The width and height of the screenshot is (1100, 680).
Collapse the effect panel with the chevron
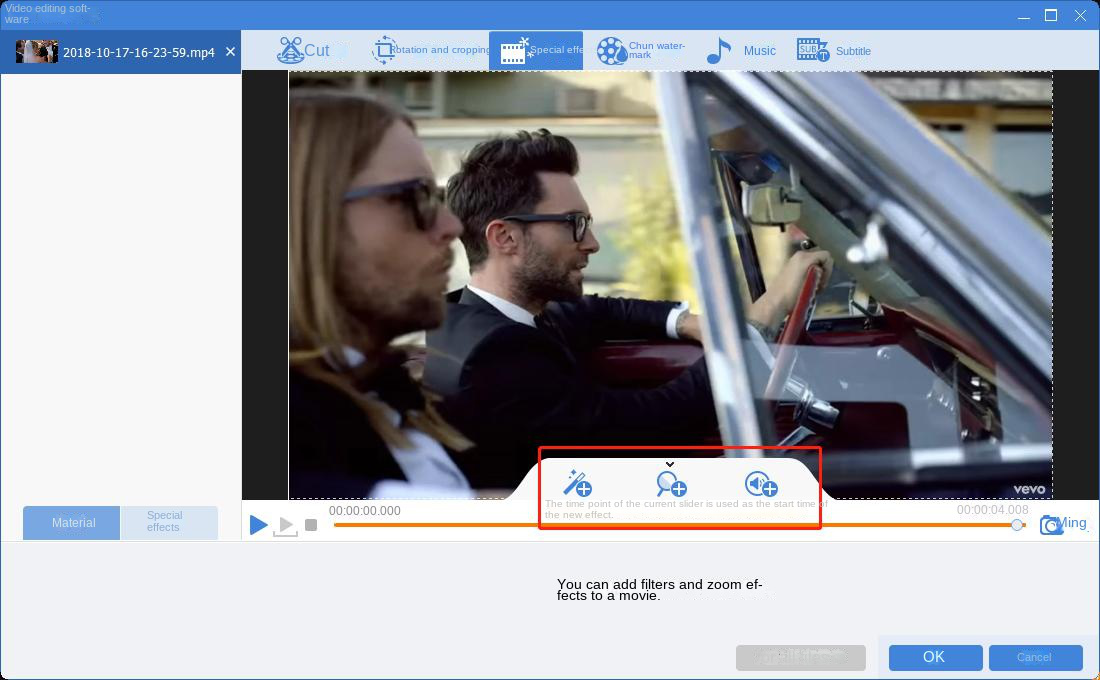(670, 464)
